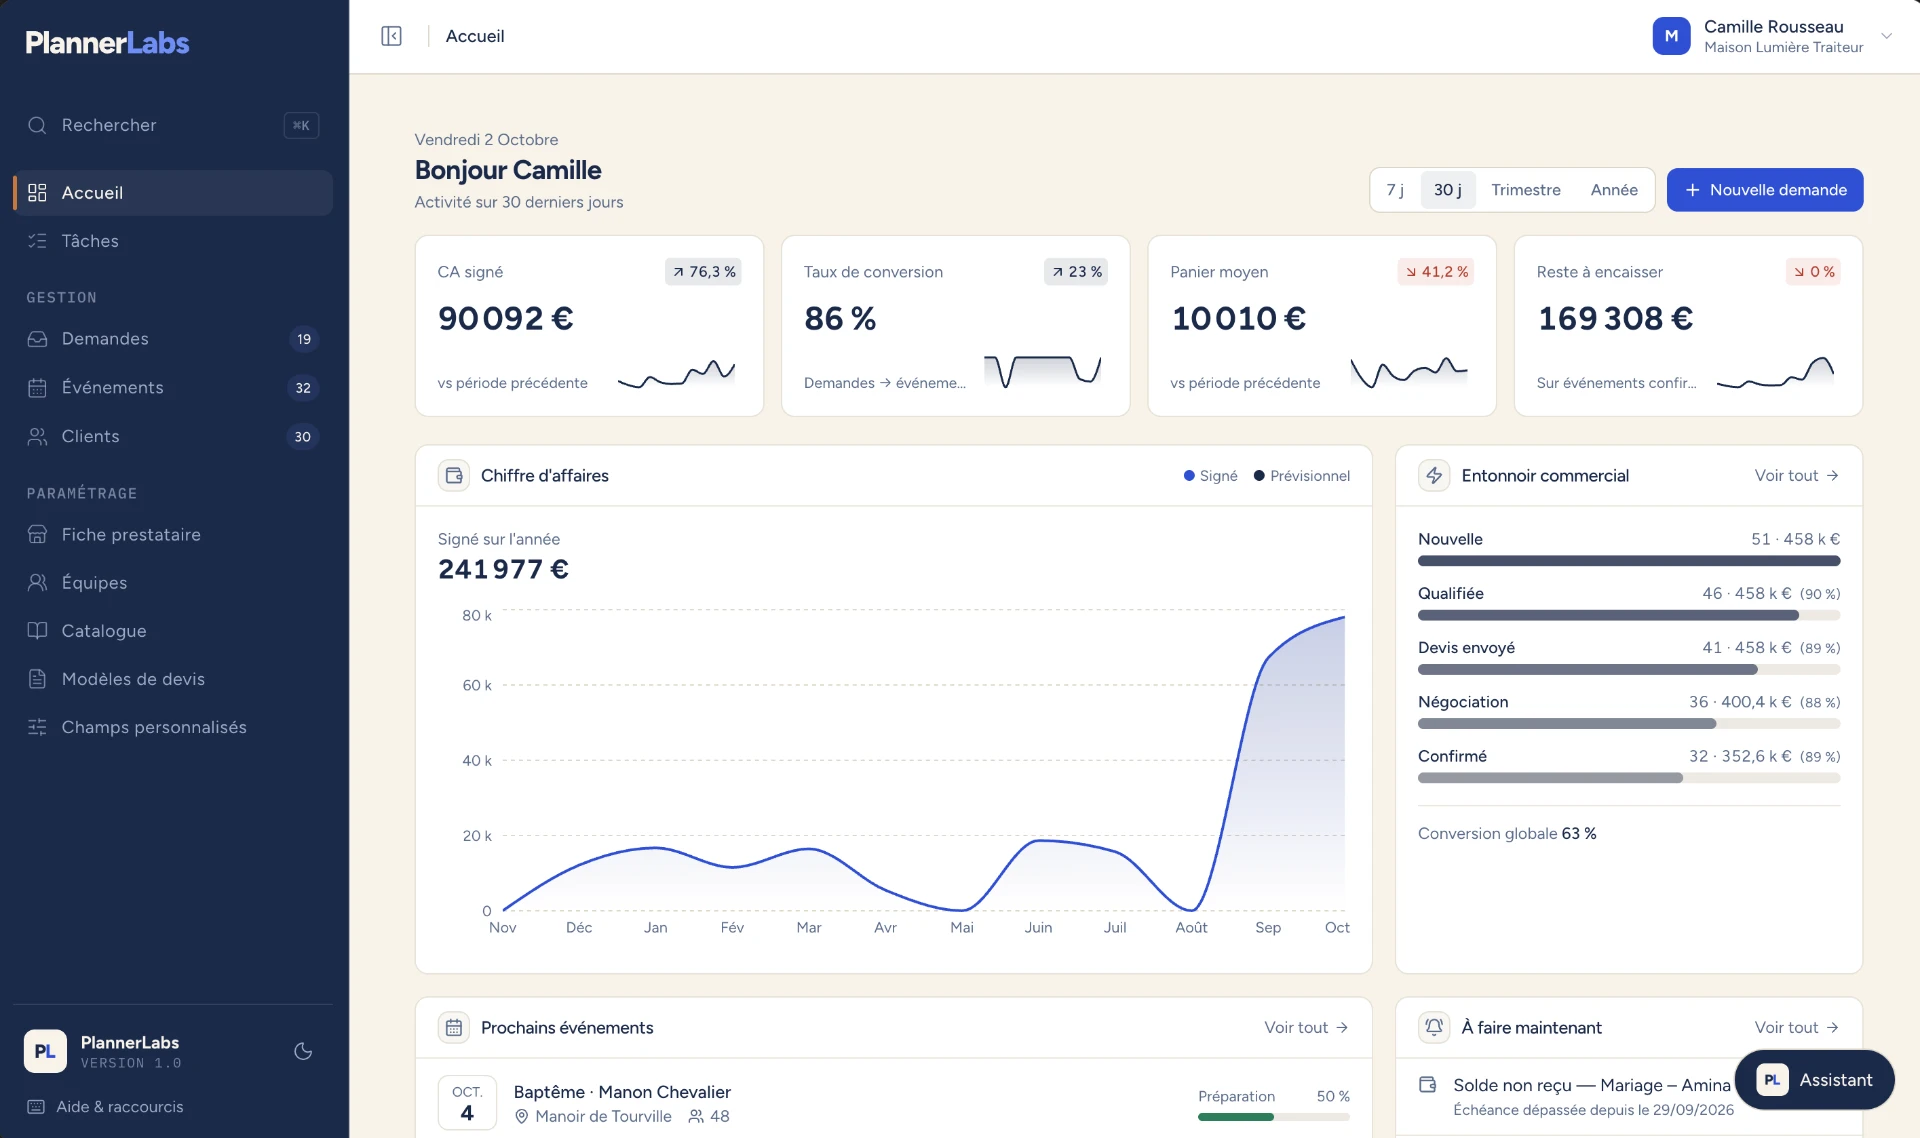Click the Rechercher search field
The image size is (1920, 1138).
[172, 125]
